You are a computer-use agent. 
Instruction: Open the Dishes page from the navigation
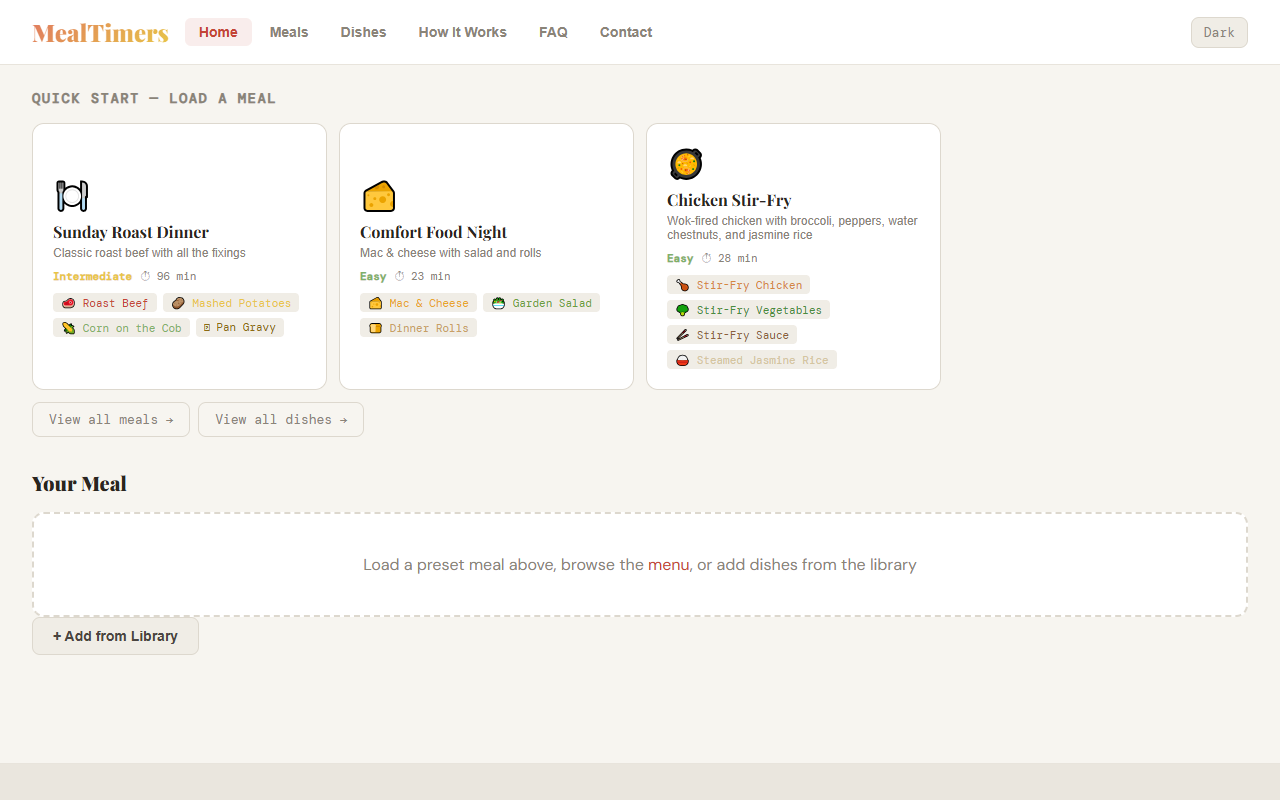click(x=363, y=32)
